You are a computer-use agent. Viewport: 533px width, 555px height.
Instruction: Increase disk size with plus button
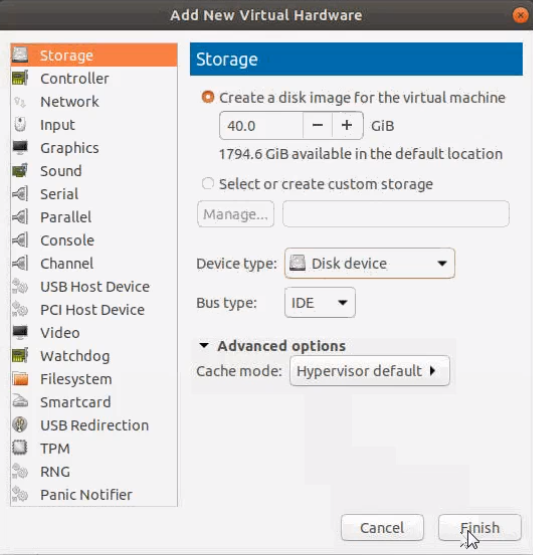coord(347,125)
